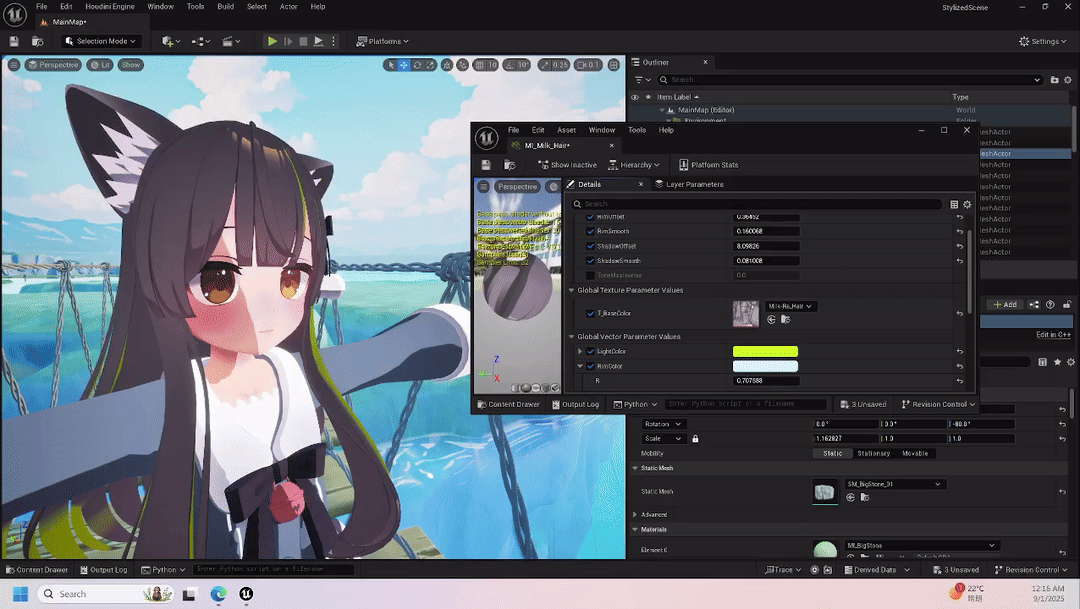Collapse the RimColor vector parameter
This screenshot has height=609, width=1080.
click(x=580, y=367)
